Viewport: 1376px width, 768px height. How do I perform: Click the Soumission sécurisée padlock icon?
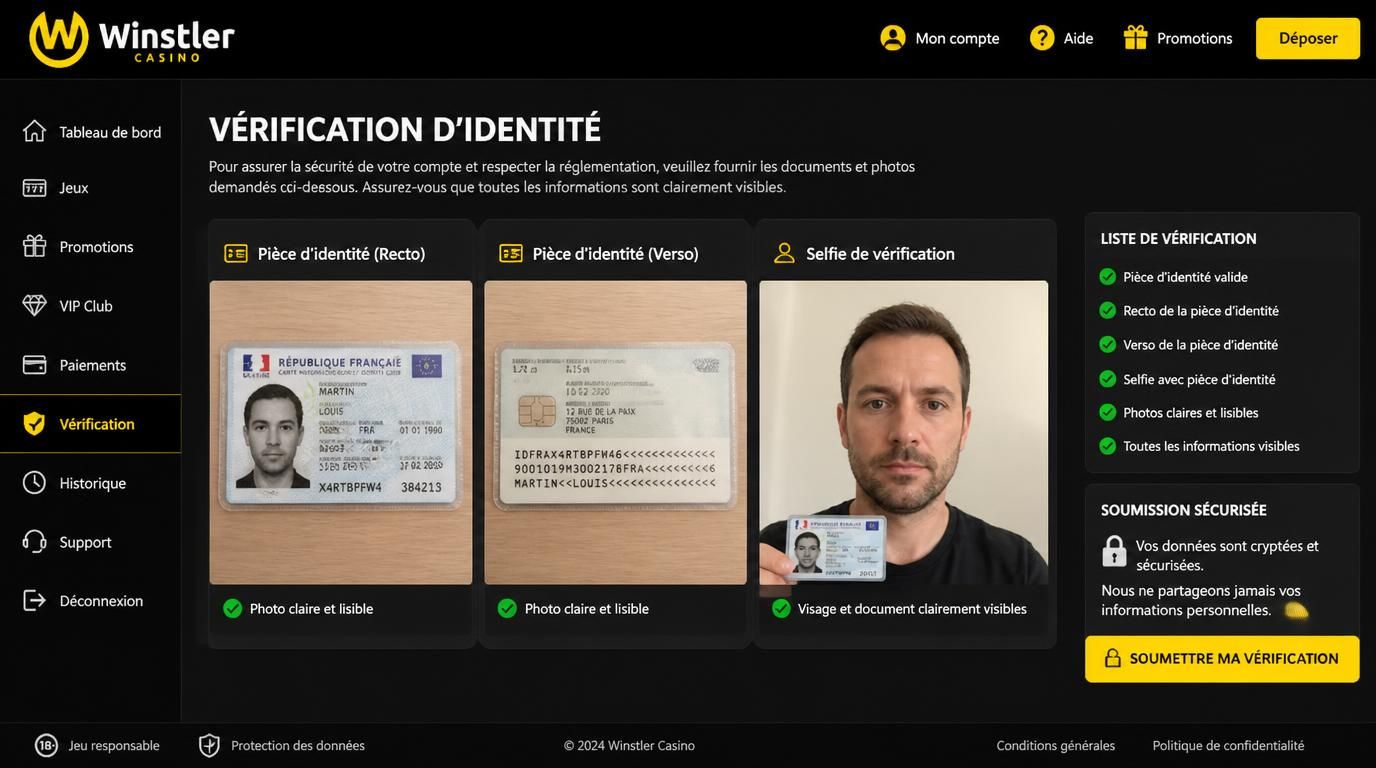[1114, 550]
